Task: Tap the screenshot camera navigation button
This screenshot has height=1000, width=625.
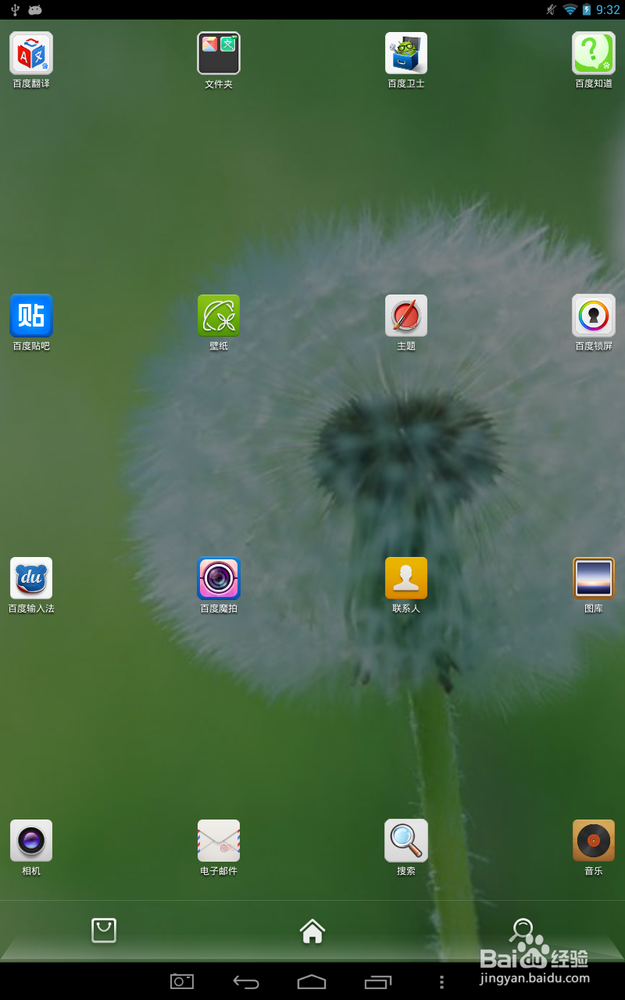Action: tap(182, 982)
